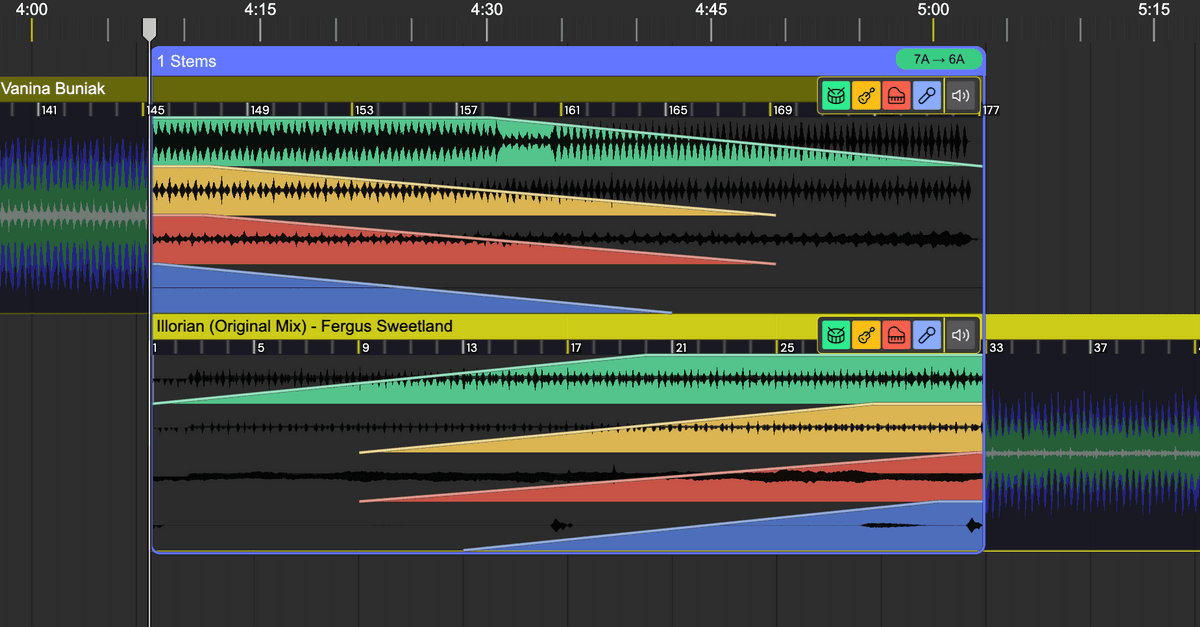
Task: Toggle drums stem on Illorian track
Action: (x=835, y=335)
